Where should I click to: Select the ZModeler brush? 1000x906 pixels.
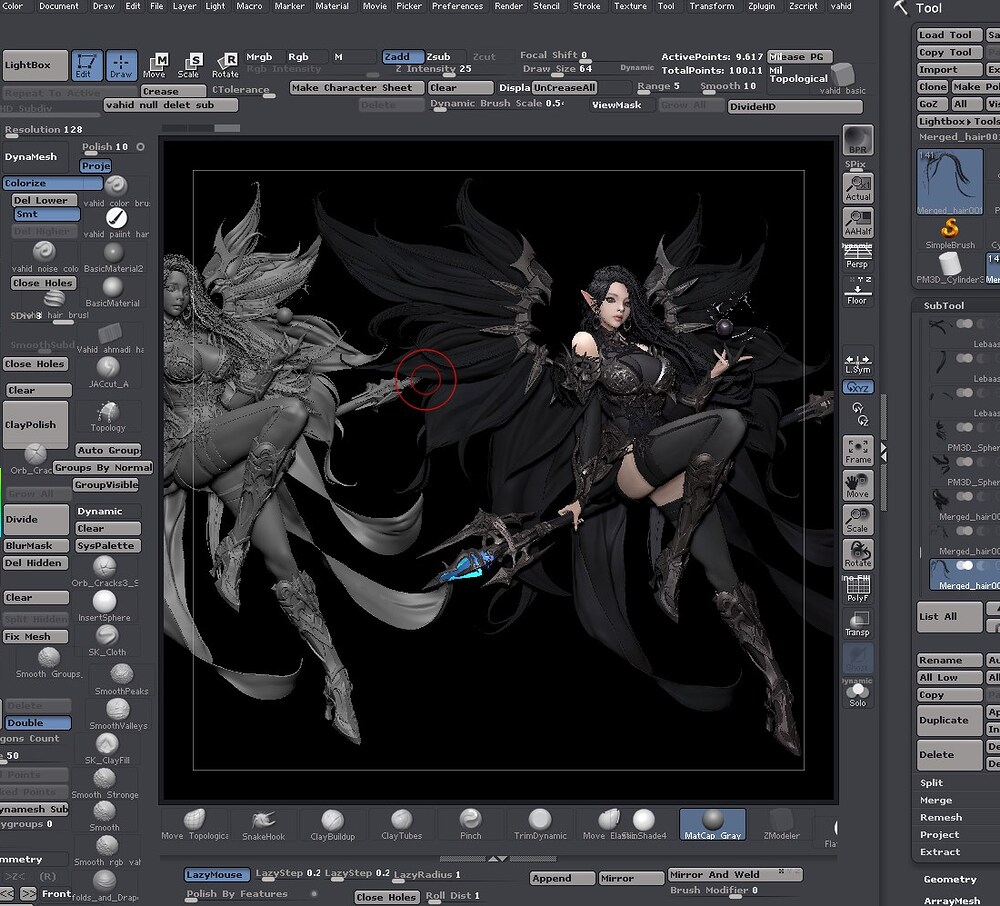click(x=781, y=825)
